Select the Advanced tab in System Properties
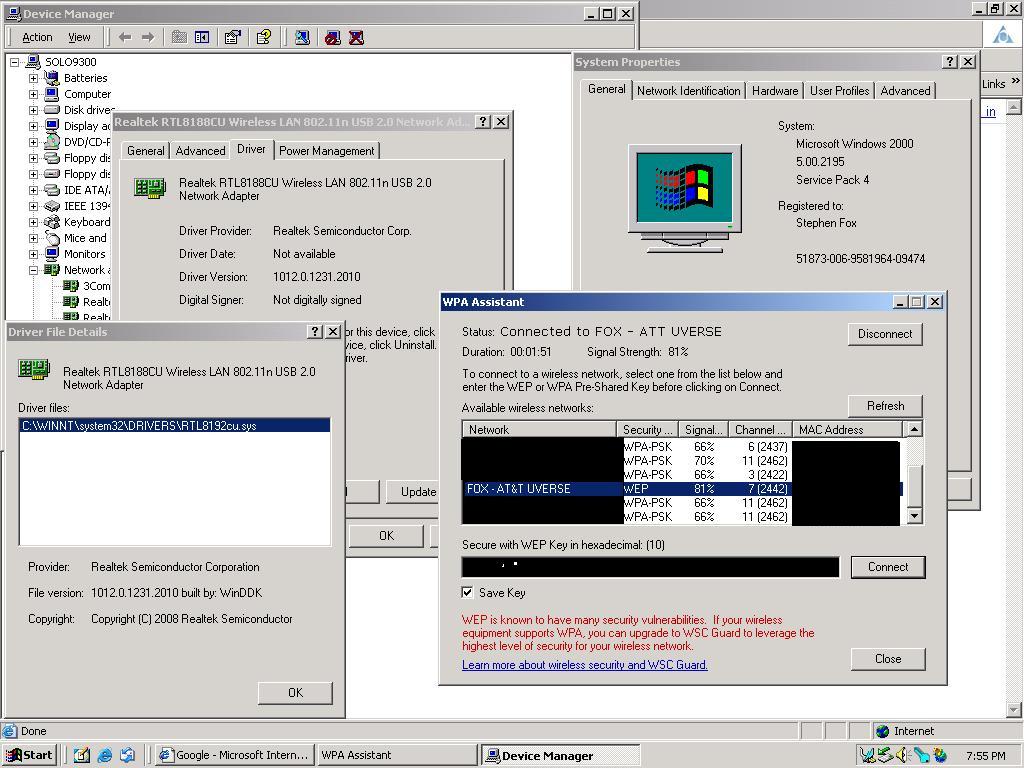The height and width of the screenshot is (768, 1024). (905, 91)
